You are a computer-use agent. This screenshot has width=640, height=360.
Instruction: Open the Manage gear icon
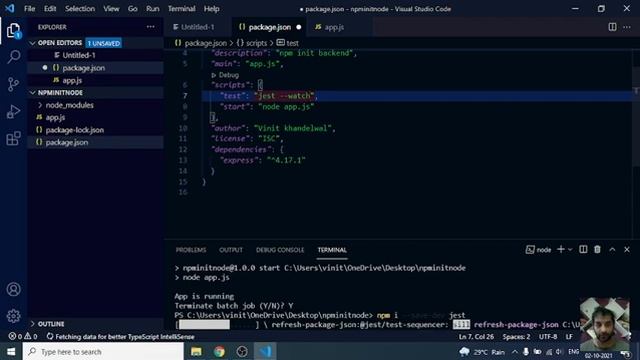click(x=13, y=316)
